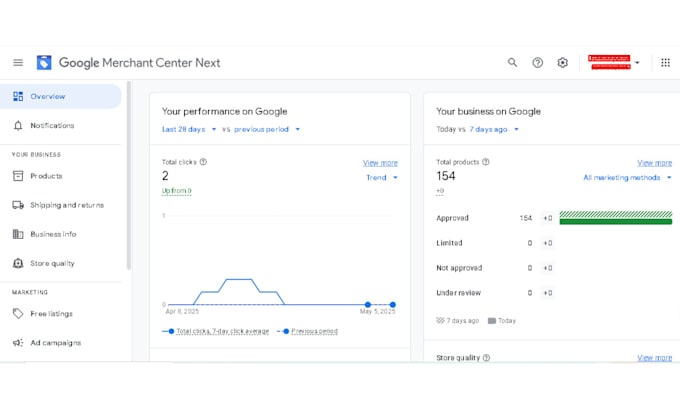Toggle the Previous period legend entry

(x=307, y=331)
